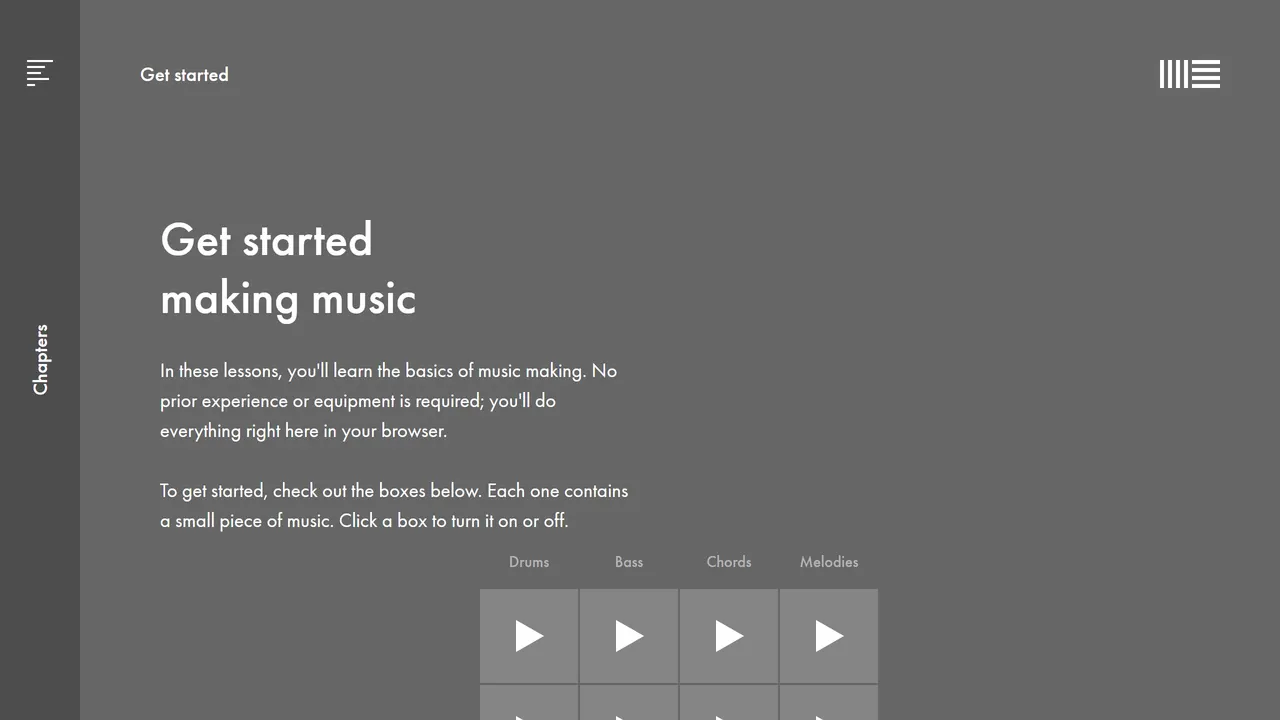Play the first Bass clip box
The image size is (1280, 720).
tap(629, 636)
